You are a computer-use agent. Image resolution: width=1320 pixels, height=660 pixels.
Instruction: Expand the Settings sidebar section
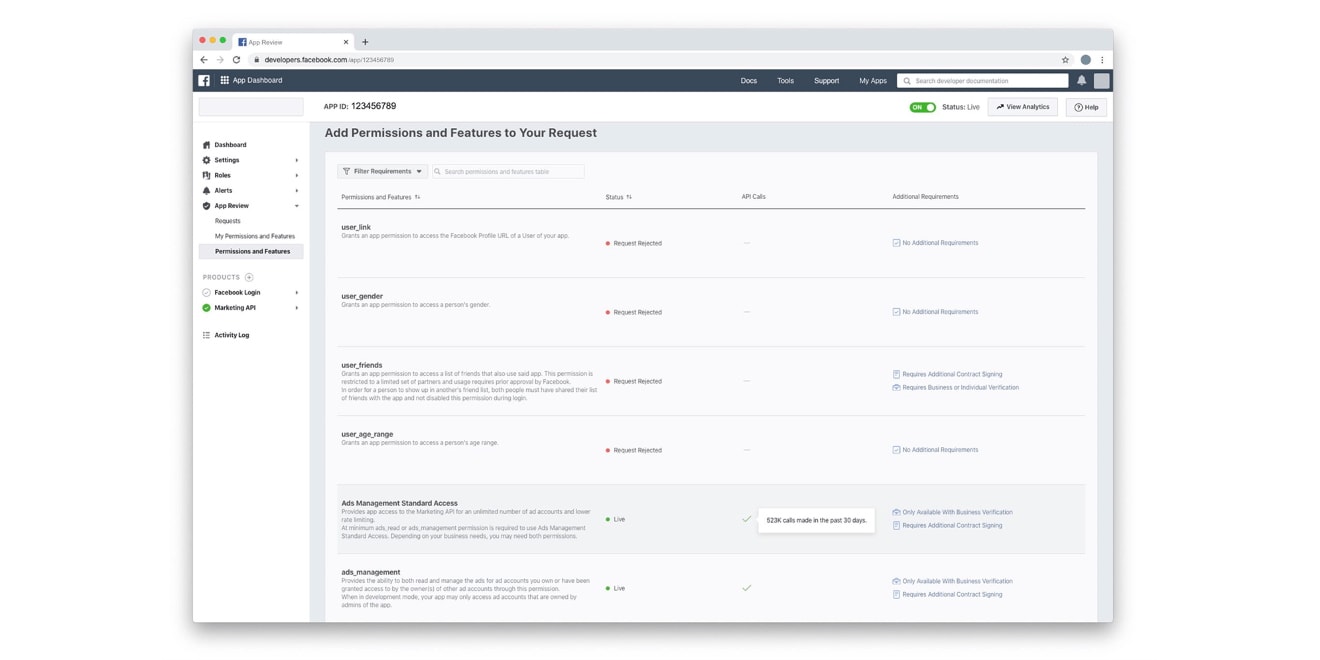pos(296,160)
